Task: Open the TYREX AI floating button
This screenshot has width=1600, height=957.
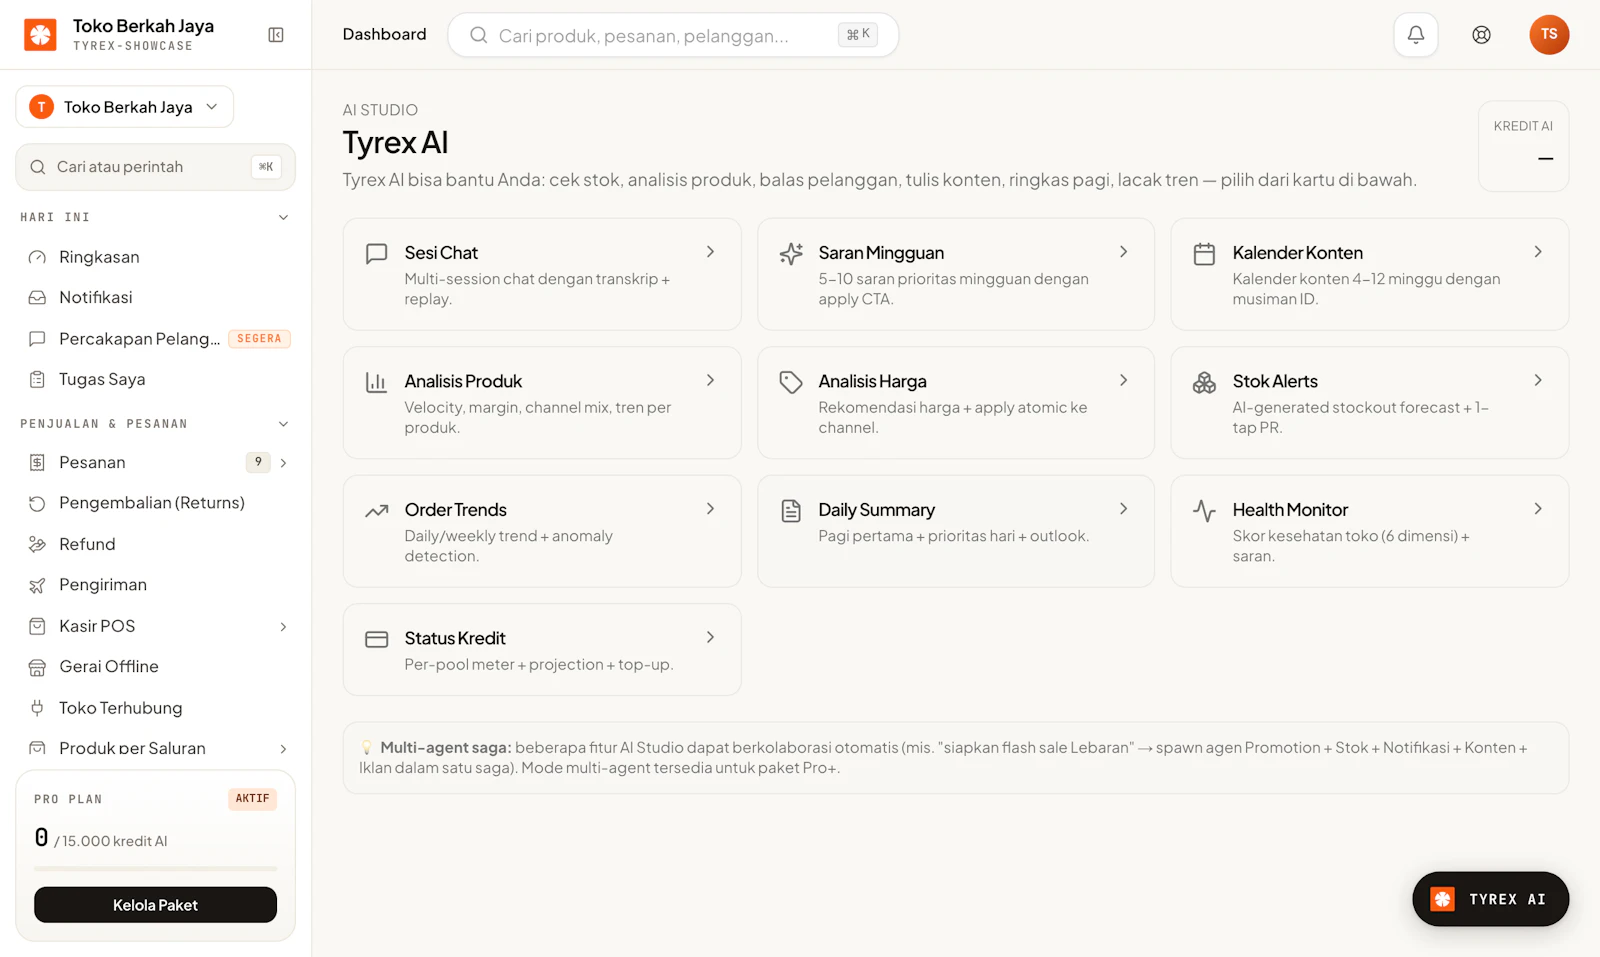Action: coord(1490,899)
